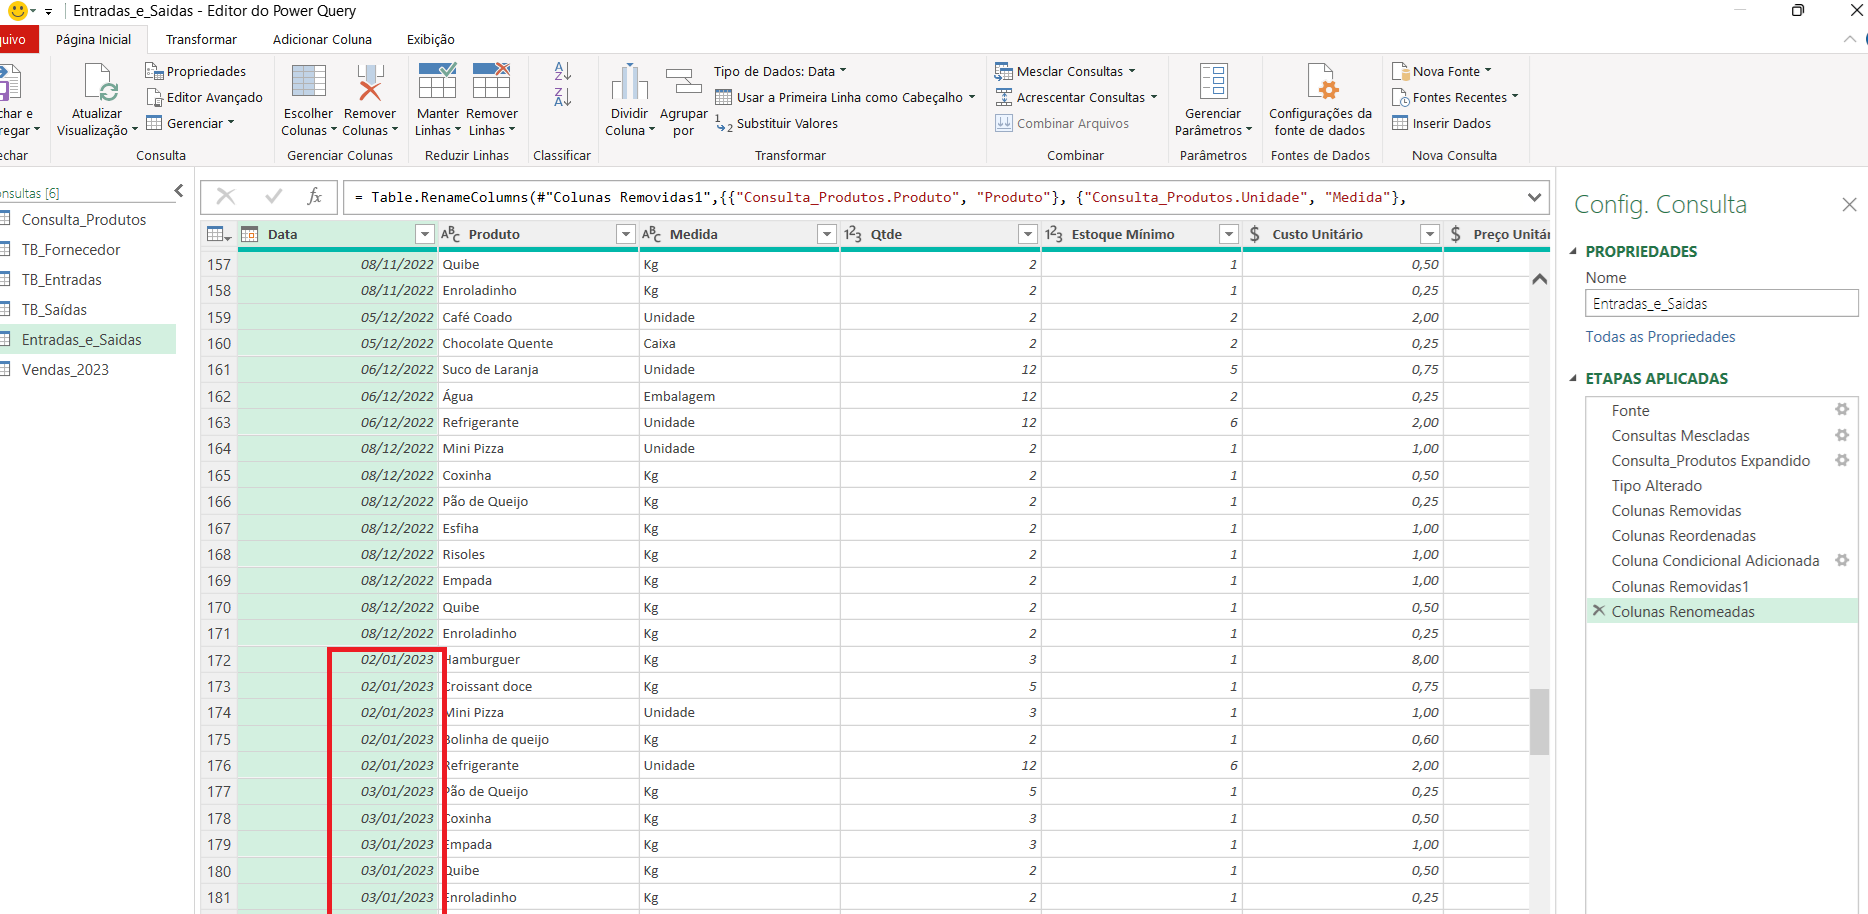Sort descending with the Z-A icon
This screenshot has height=914, width=1868.
coord(563,98)
